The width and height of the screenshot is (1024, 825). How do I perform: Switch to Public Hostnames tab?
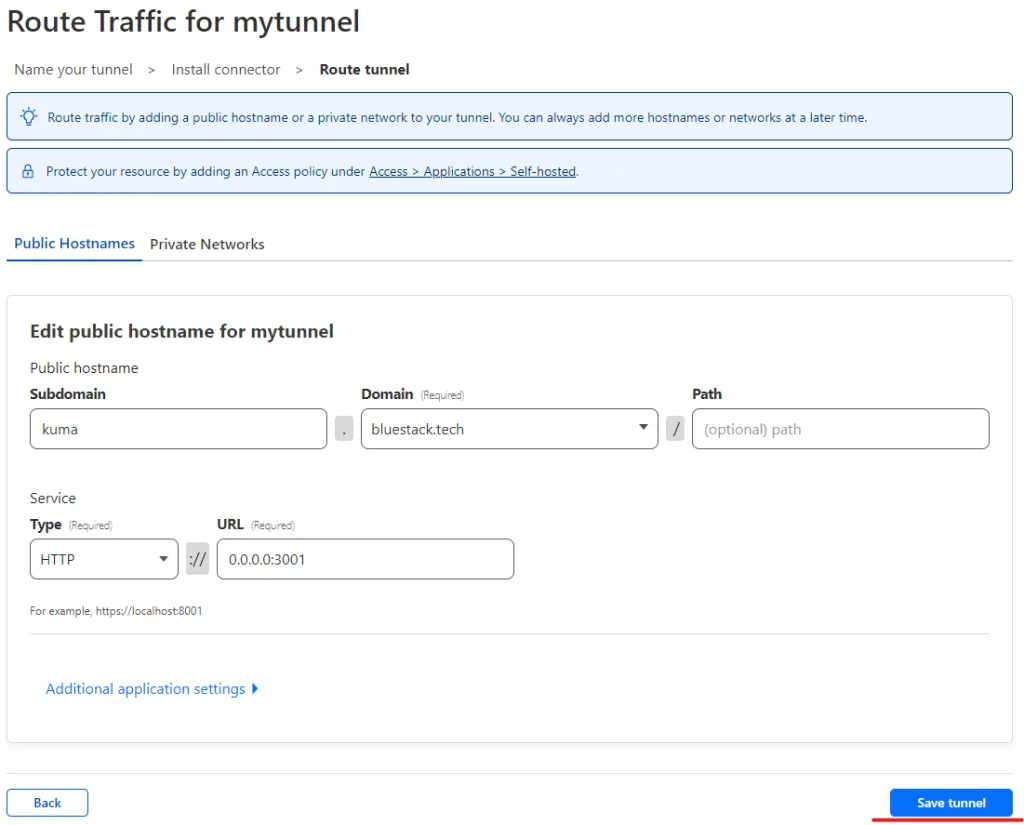click(74, 244)
